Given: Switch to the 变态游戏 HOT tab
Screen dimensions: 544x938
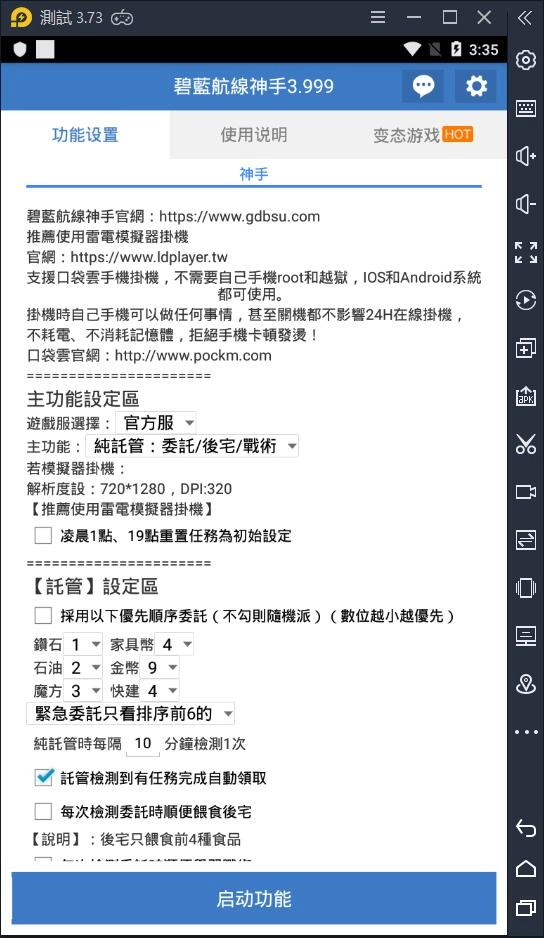Looking at the screenshot, I should pyautogui.click(x=423, y=135).
